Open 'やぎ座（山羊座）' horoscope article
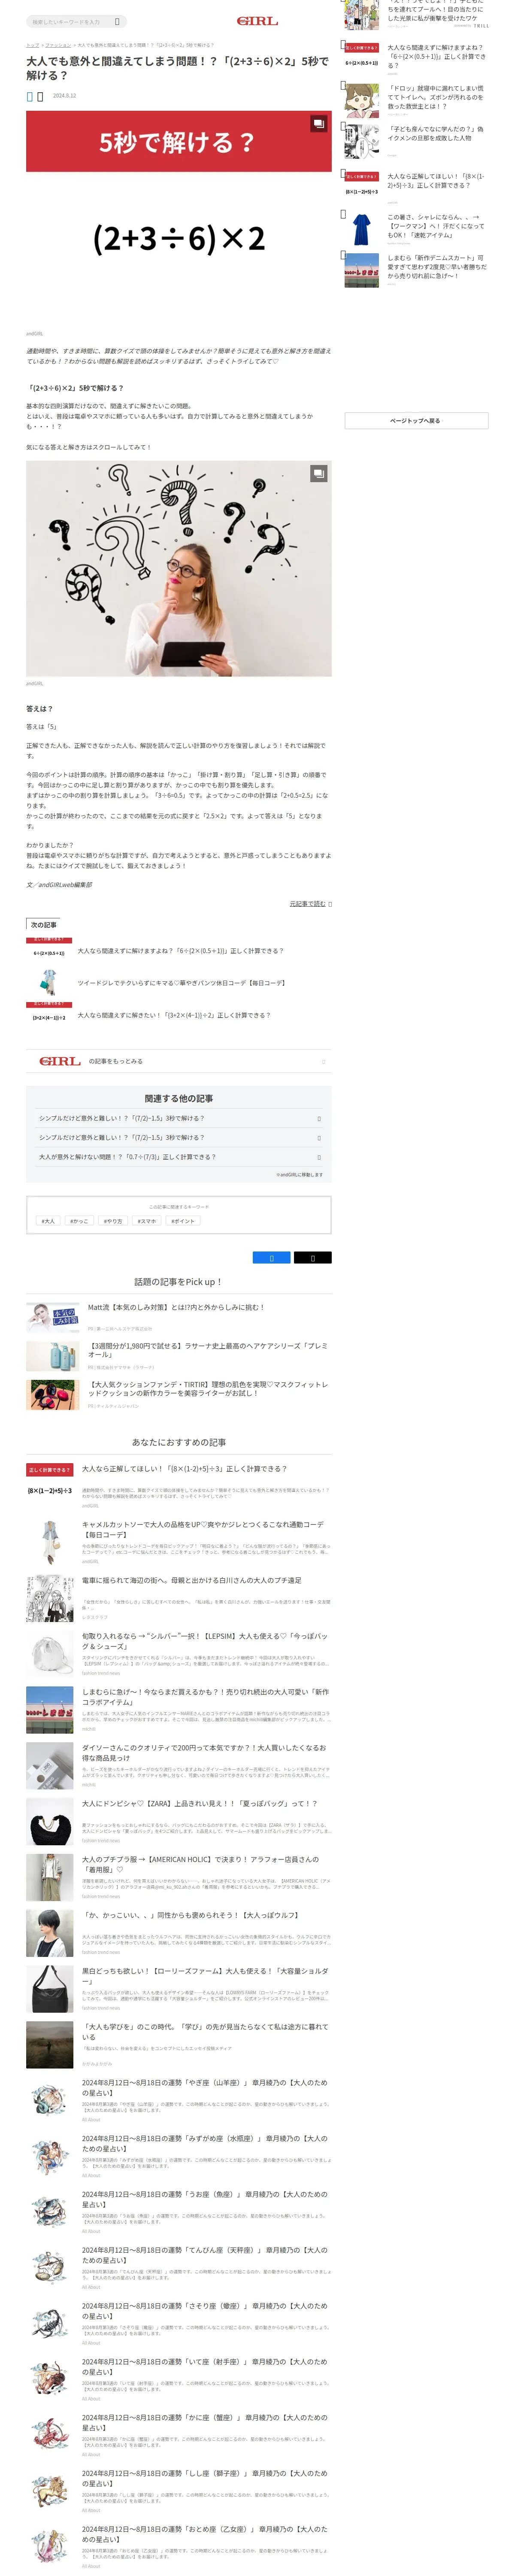This screenshot has height=2576, width=515. (205, 2088)
